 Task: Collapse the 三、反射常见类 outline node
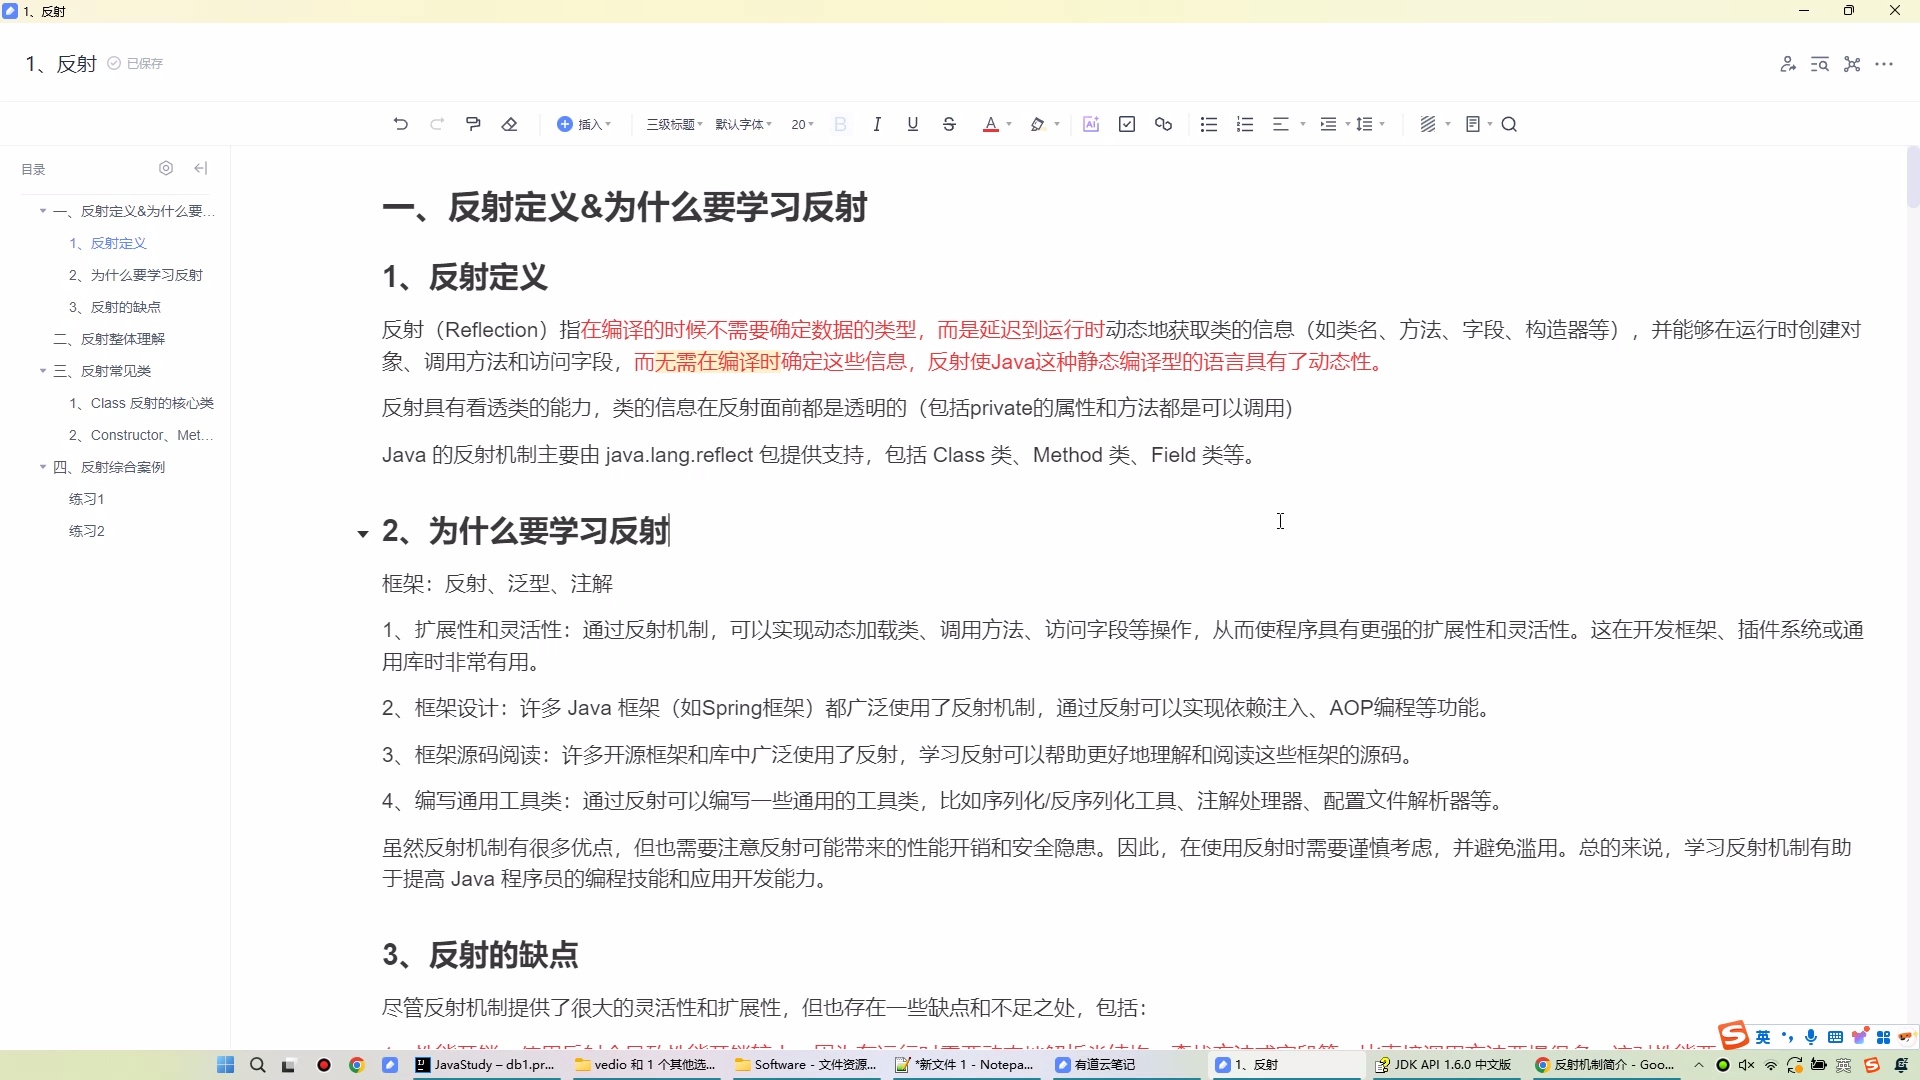[43, 371]
